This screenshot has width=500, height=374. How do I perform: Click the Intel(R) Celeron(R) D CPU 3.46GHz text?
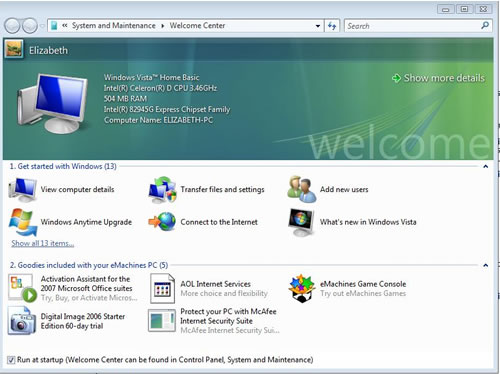pyautogui.click(x=160, y=88)
